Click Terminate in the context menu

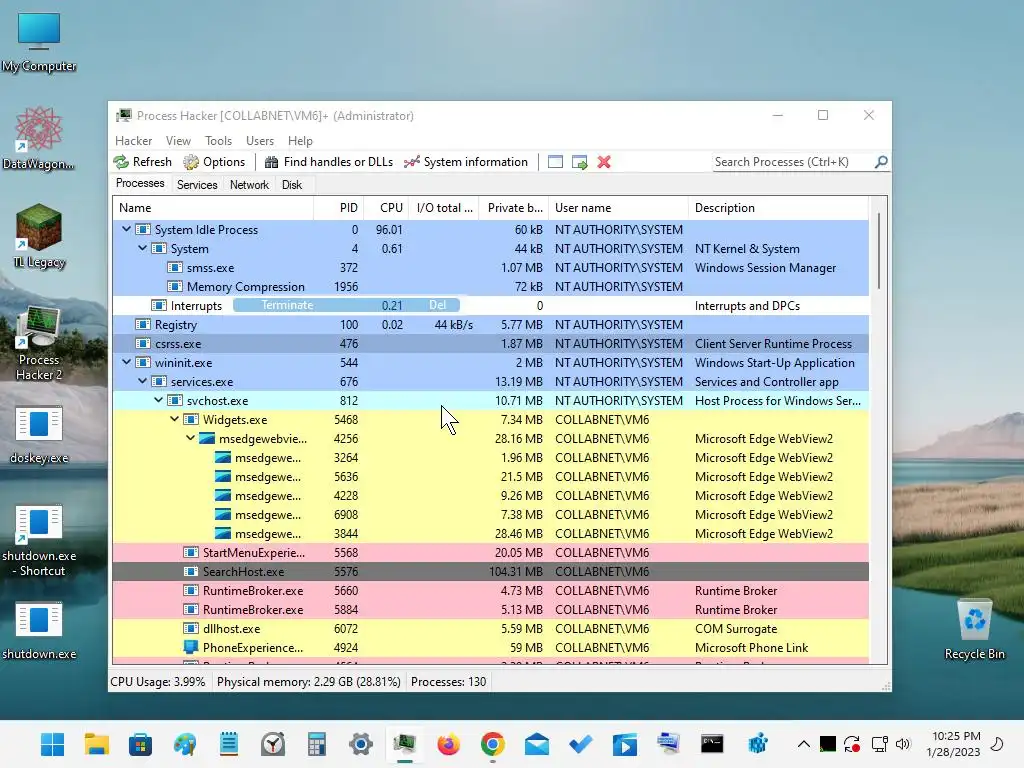pos(346,305)
